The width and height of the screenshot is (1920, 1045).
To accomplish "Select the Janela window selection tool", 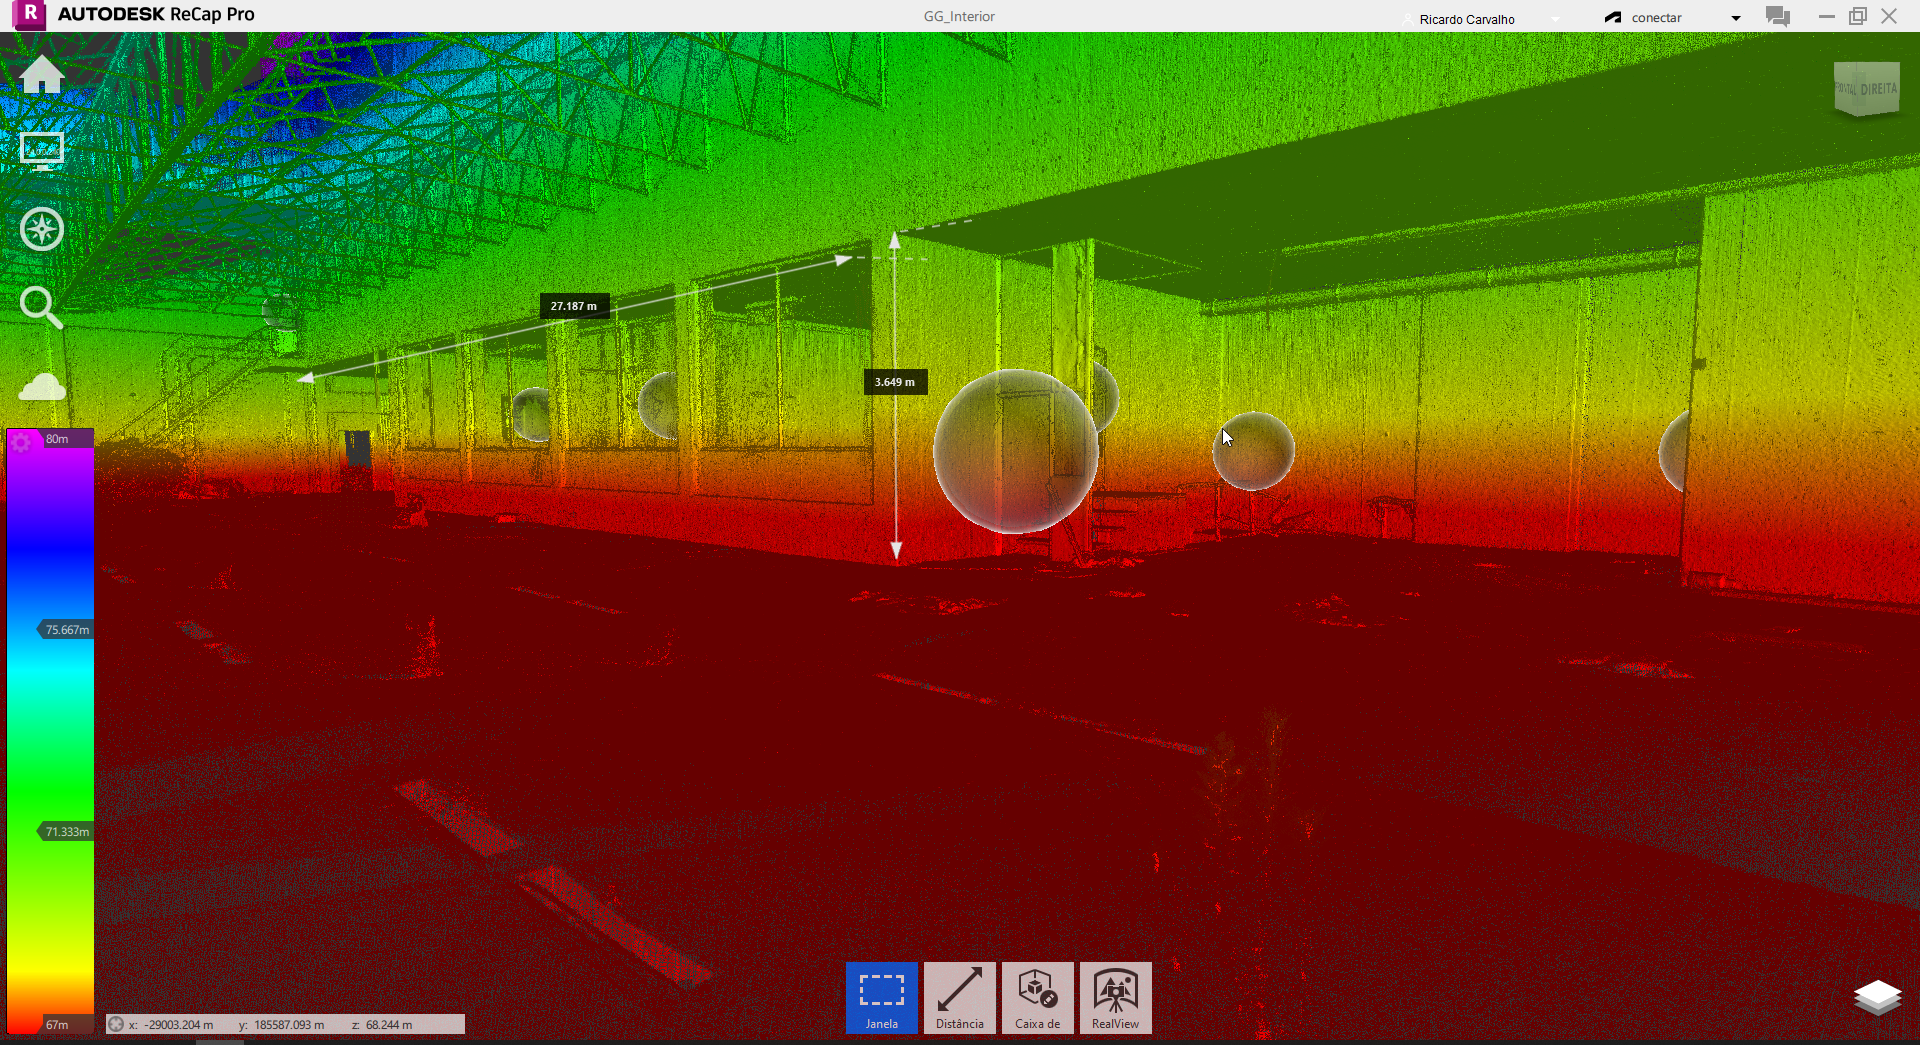I will (881, 997).
